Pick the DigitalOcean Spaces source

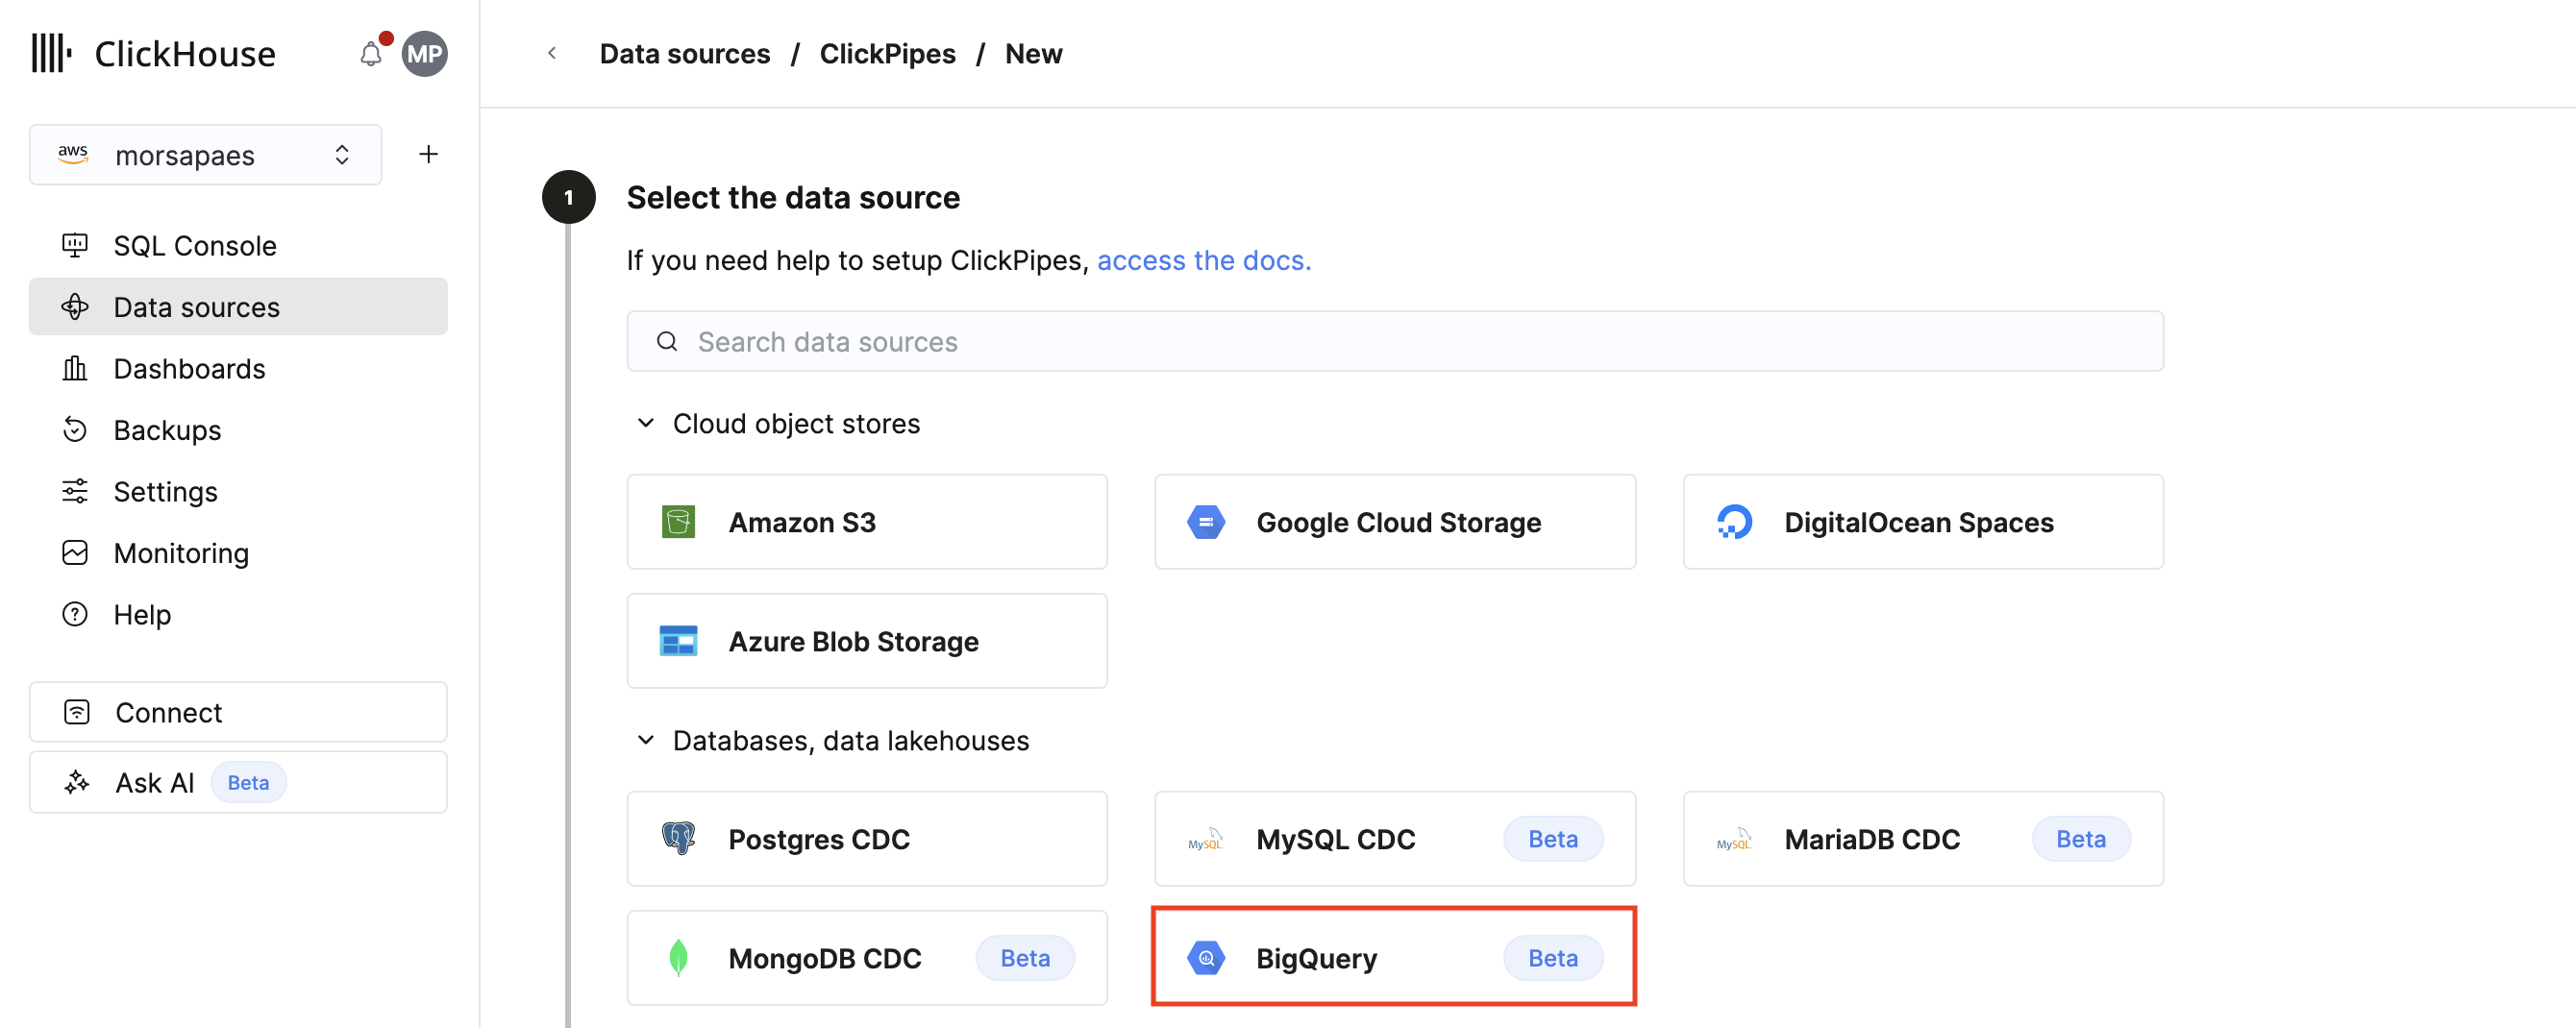(1921, 521)
